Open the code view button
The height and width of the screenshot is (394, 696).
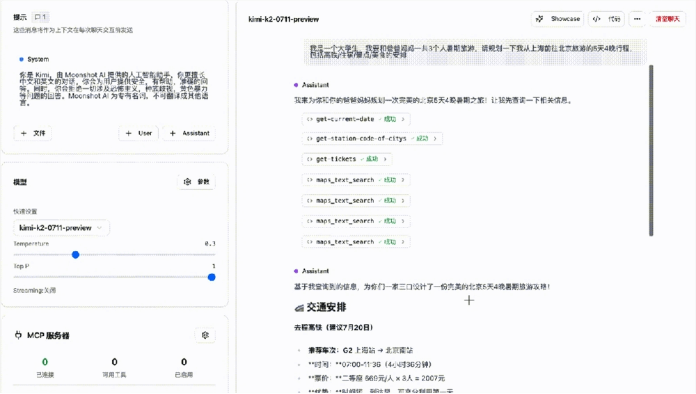(606, 19)
